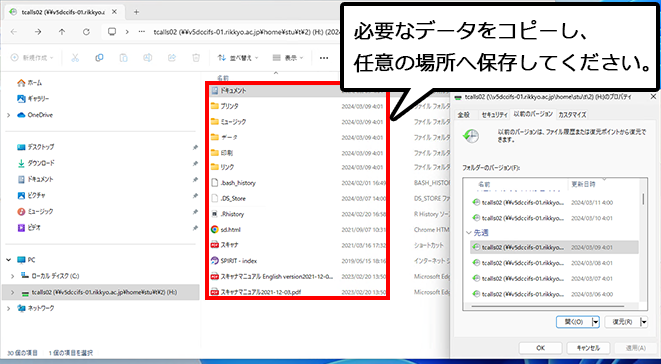Click the tcalls02 Explorer window tab

coord(63,12)
